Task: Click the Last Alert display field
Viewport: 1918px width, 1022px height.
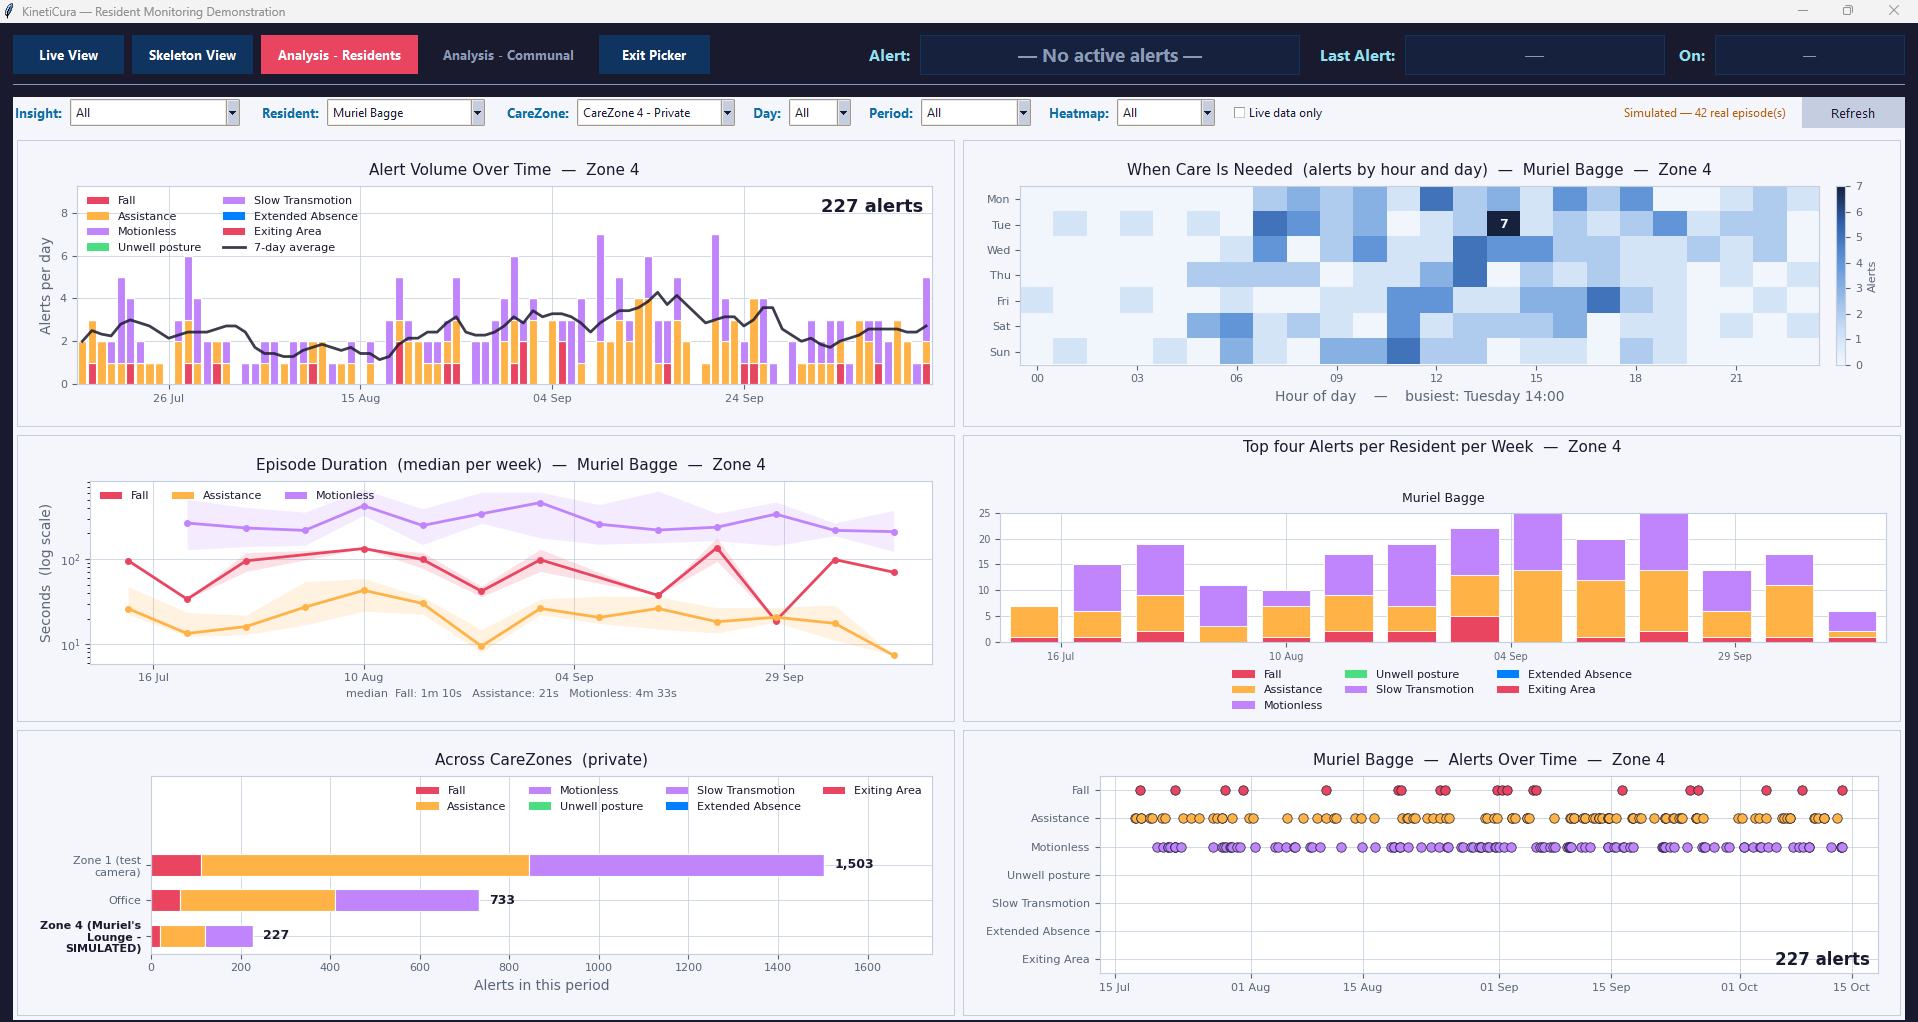Action: (x=1534, y=56)
